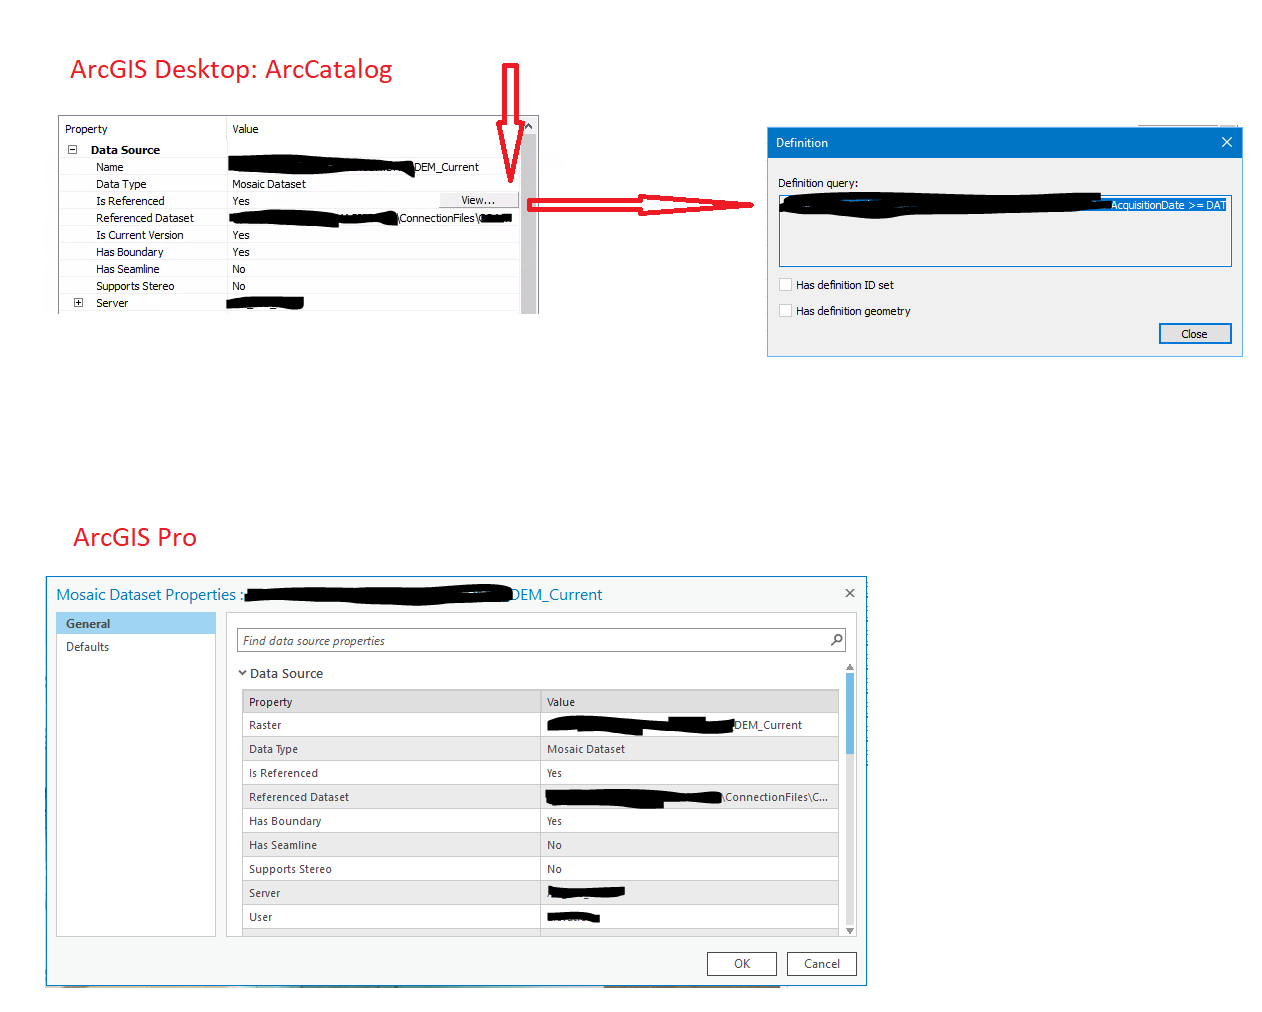This screenshot has width=1262, height=1012.
Task: Click the X icon of Definition dialog
Action: tap(1227, 142)
